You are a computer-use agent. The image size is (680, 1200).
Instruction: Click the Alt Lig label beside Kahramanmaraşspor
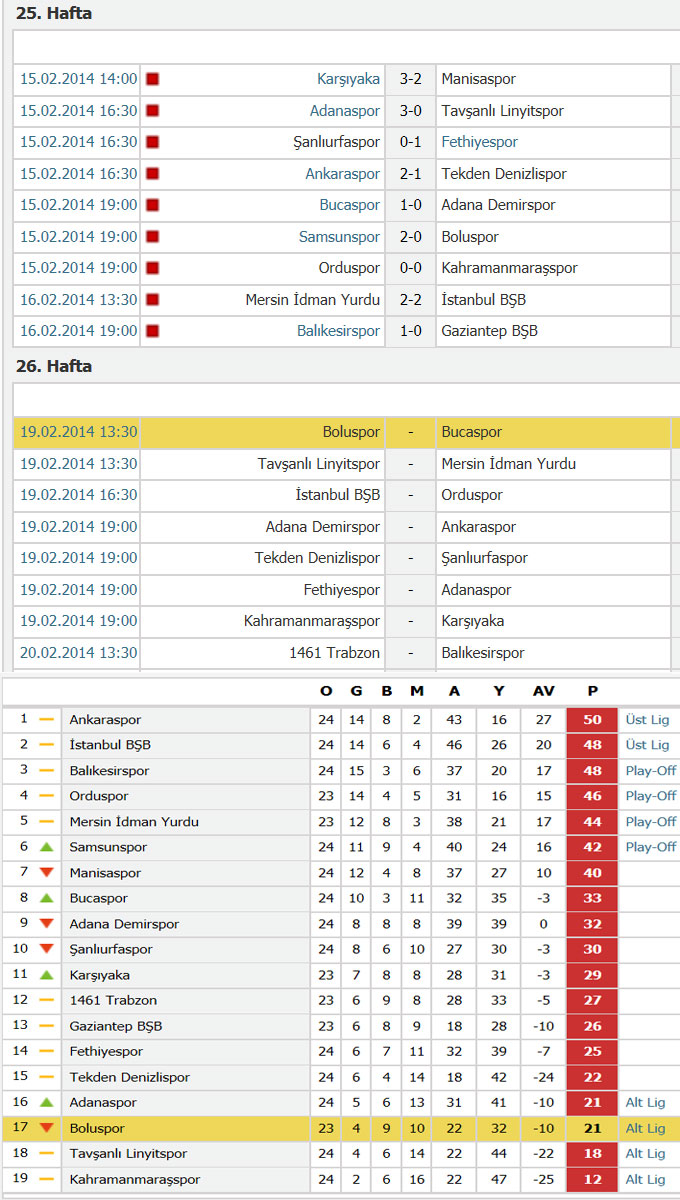pyautogui.click(x=645, y=1179)
